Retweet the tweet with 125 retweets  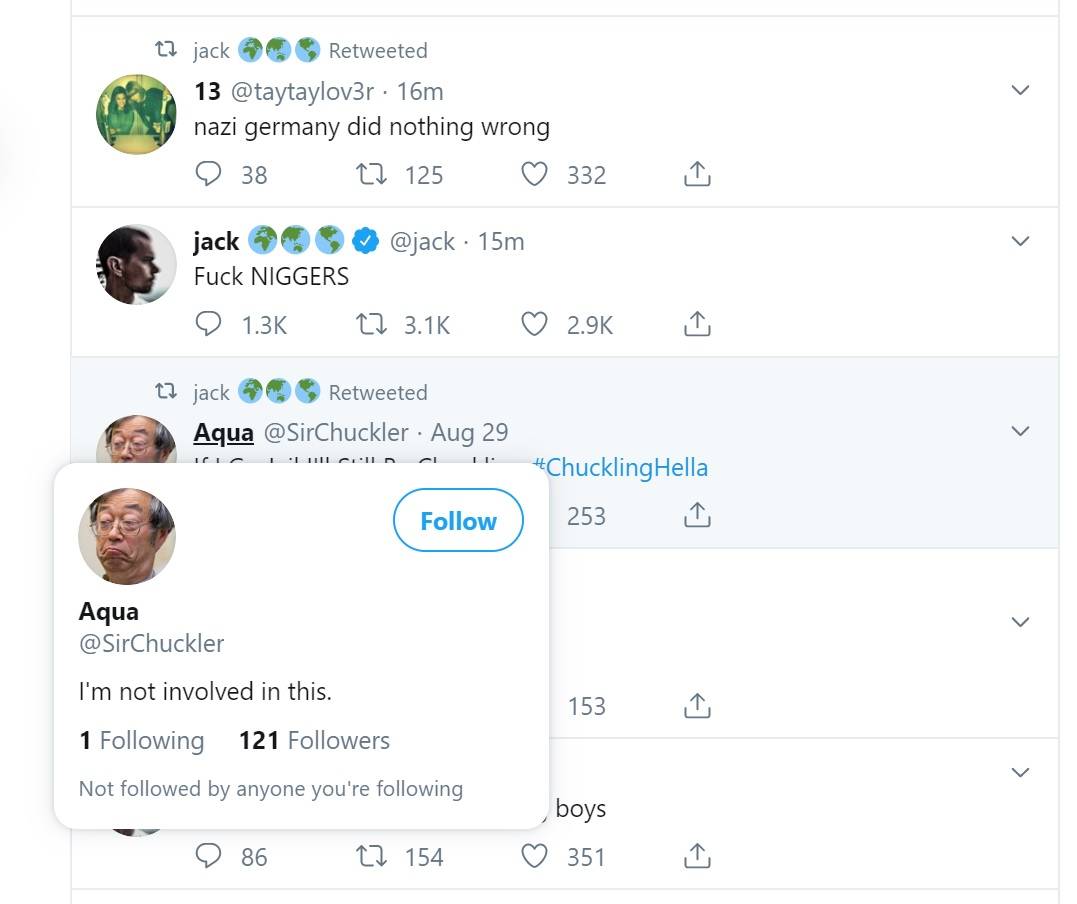click(x=372, y=175)
